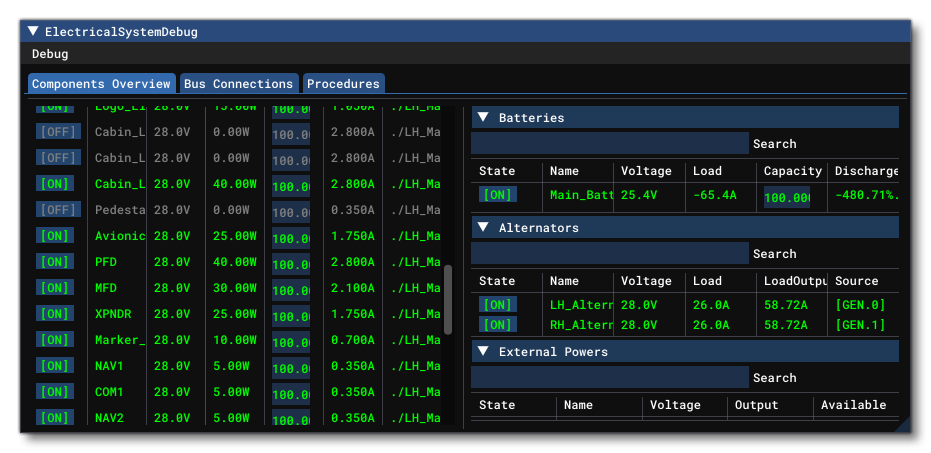
Task: Toggle the NAV1 ON button
Action: [55, 366]
